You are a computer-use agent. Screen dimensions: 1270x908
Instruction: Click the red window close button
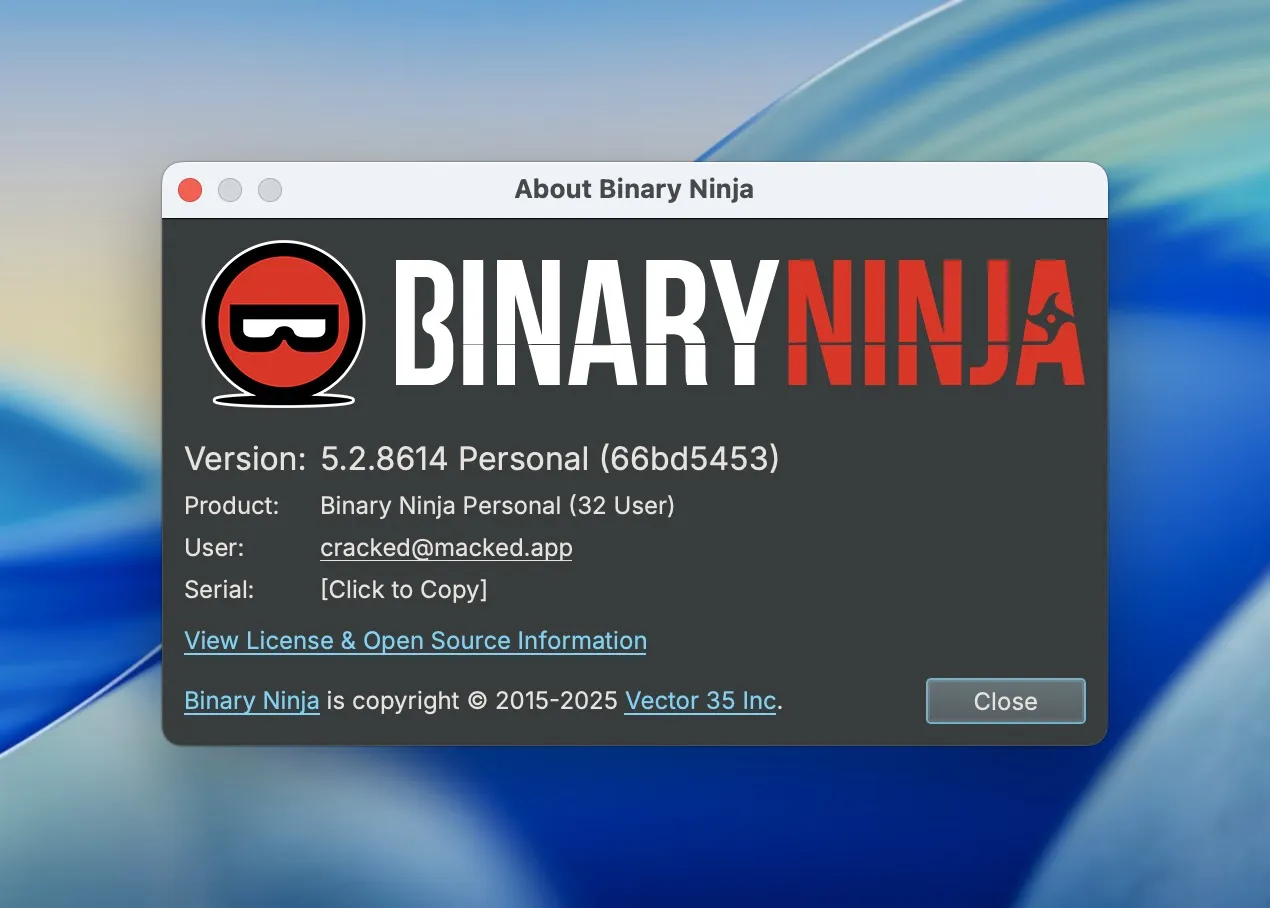point(190,190)
